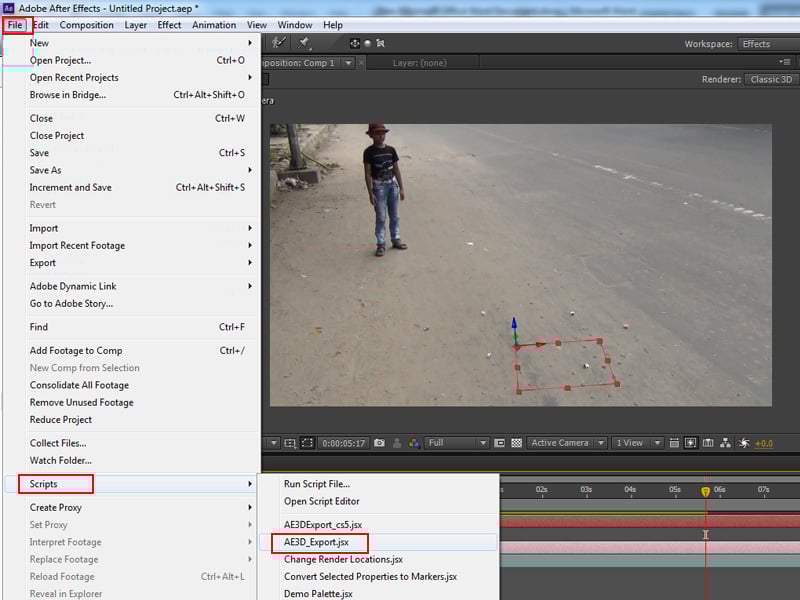Open the Active Camera view dropdown
The image size is (800, 600).
click(566, 443)
